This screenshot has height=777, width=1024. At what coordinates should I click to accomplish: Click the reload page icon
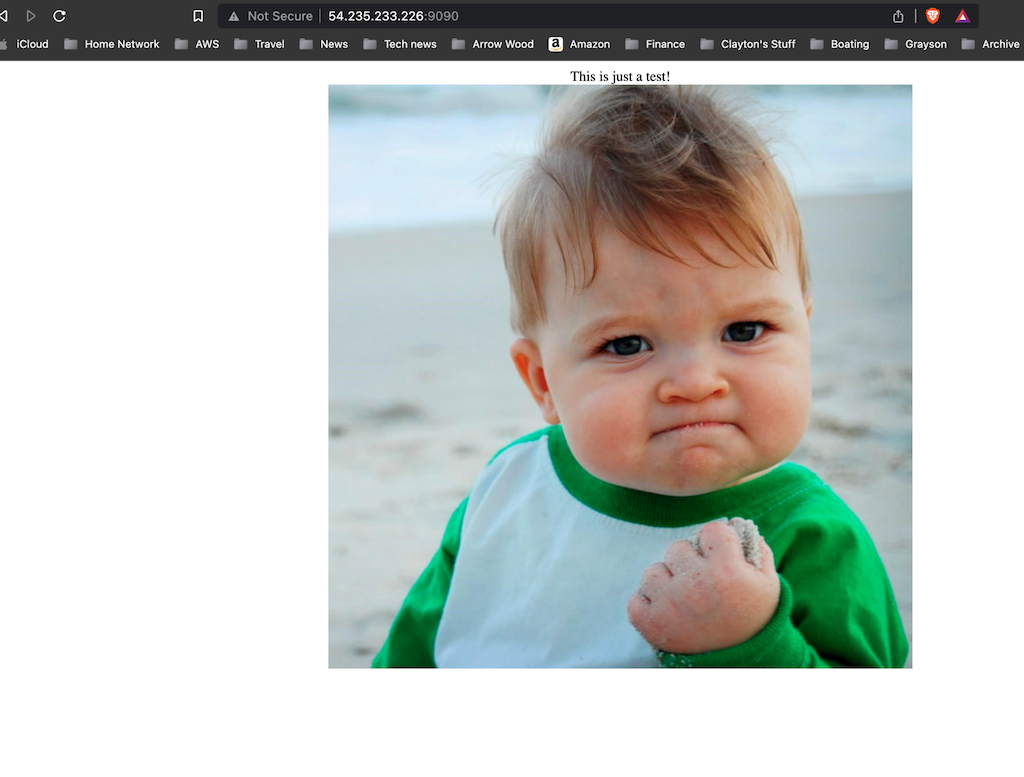coord(59,16)
